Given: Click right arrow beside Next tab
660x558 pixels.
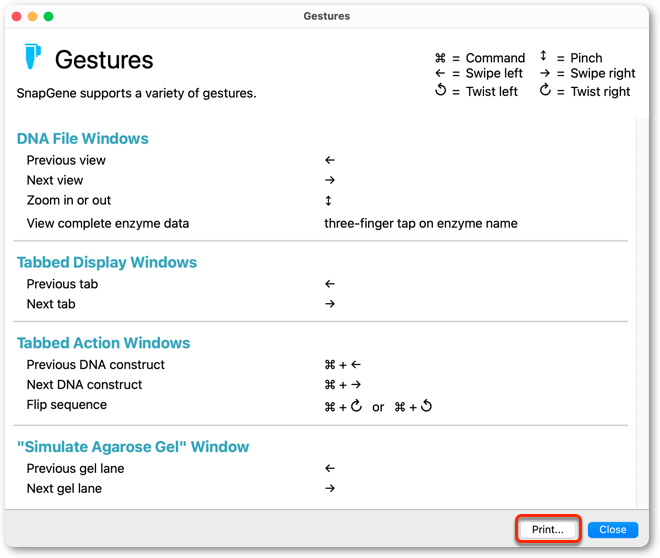Looking at the screenshot, I should [x=330, y=304].
